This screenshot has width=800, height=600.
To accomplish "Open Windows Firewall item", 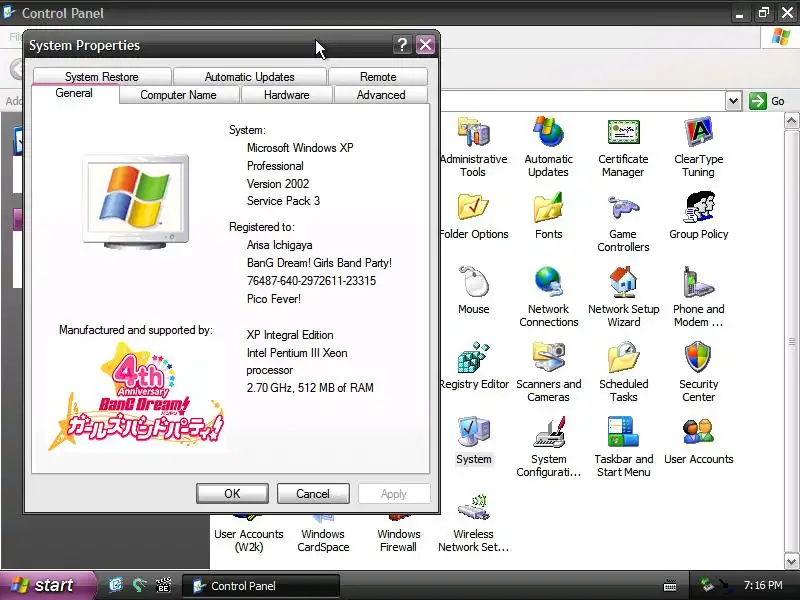I will point(398,540).
